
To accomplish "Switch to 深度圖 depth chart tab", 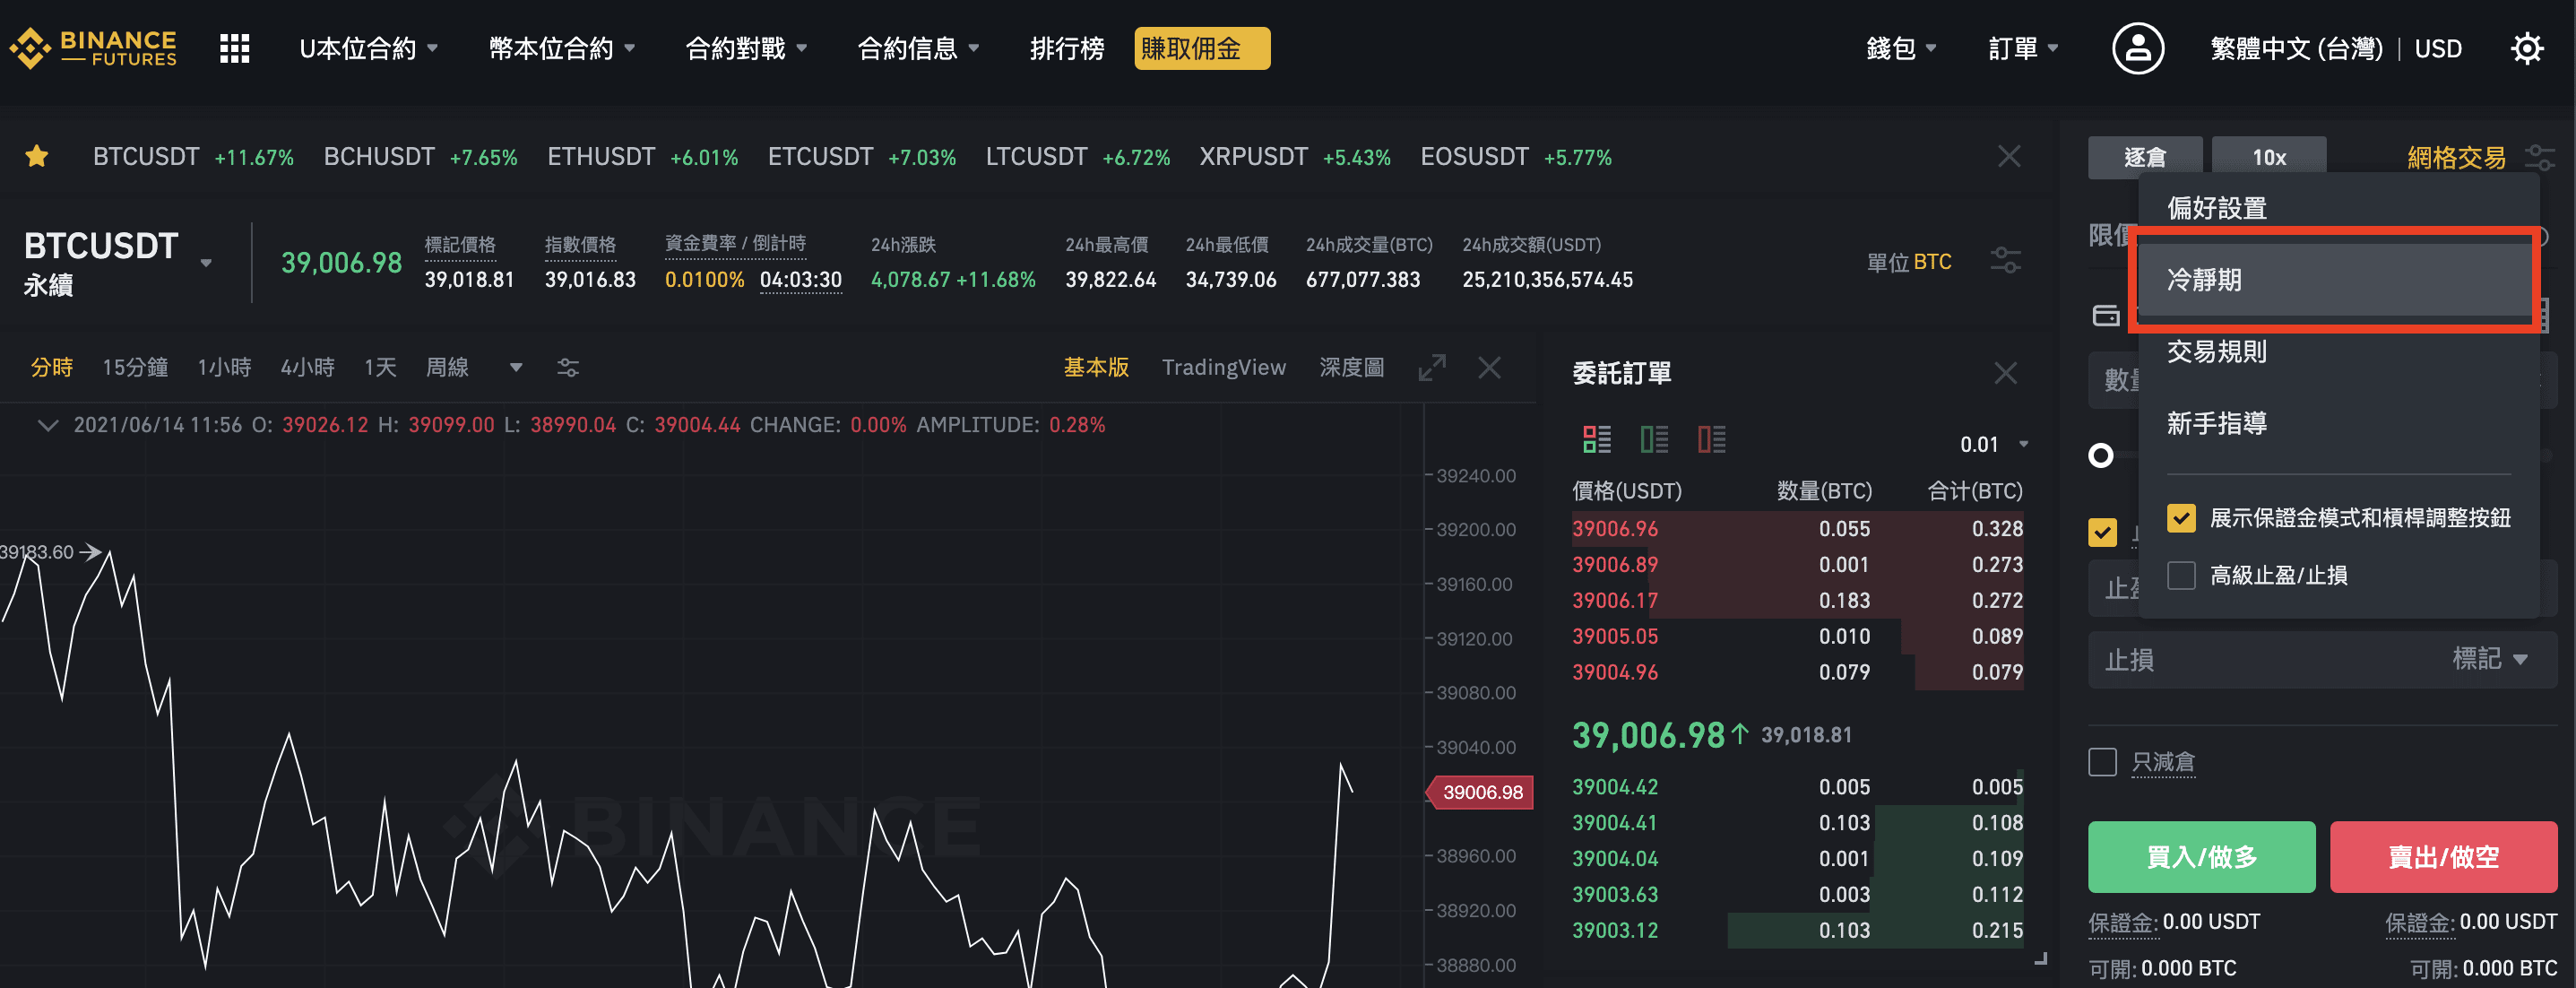I will (1351, 367).
